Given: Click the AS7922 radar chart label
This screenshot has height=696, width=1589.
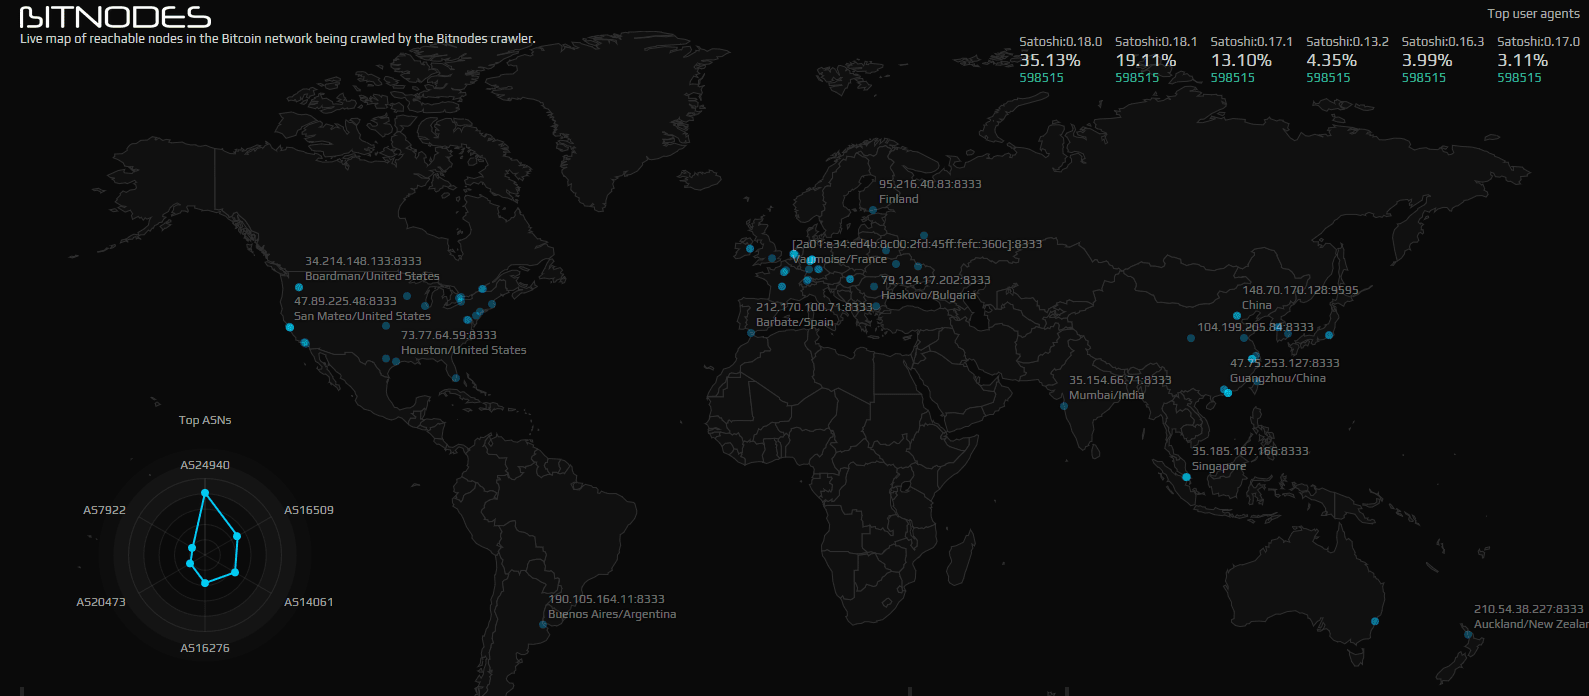Looking at the screenshot, I should [x=104, y=510].
